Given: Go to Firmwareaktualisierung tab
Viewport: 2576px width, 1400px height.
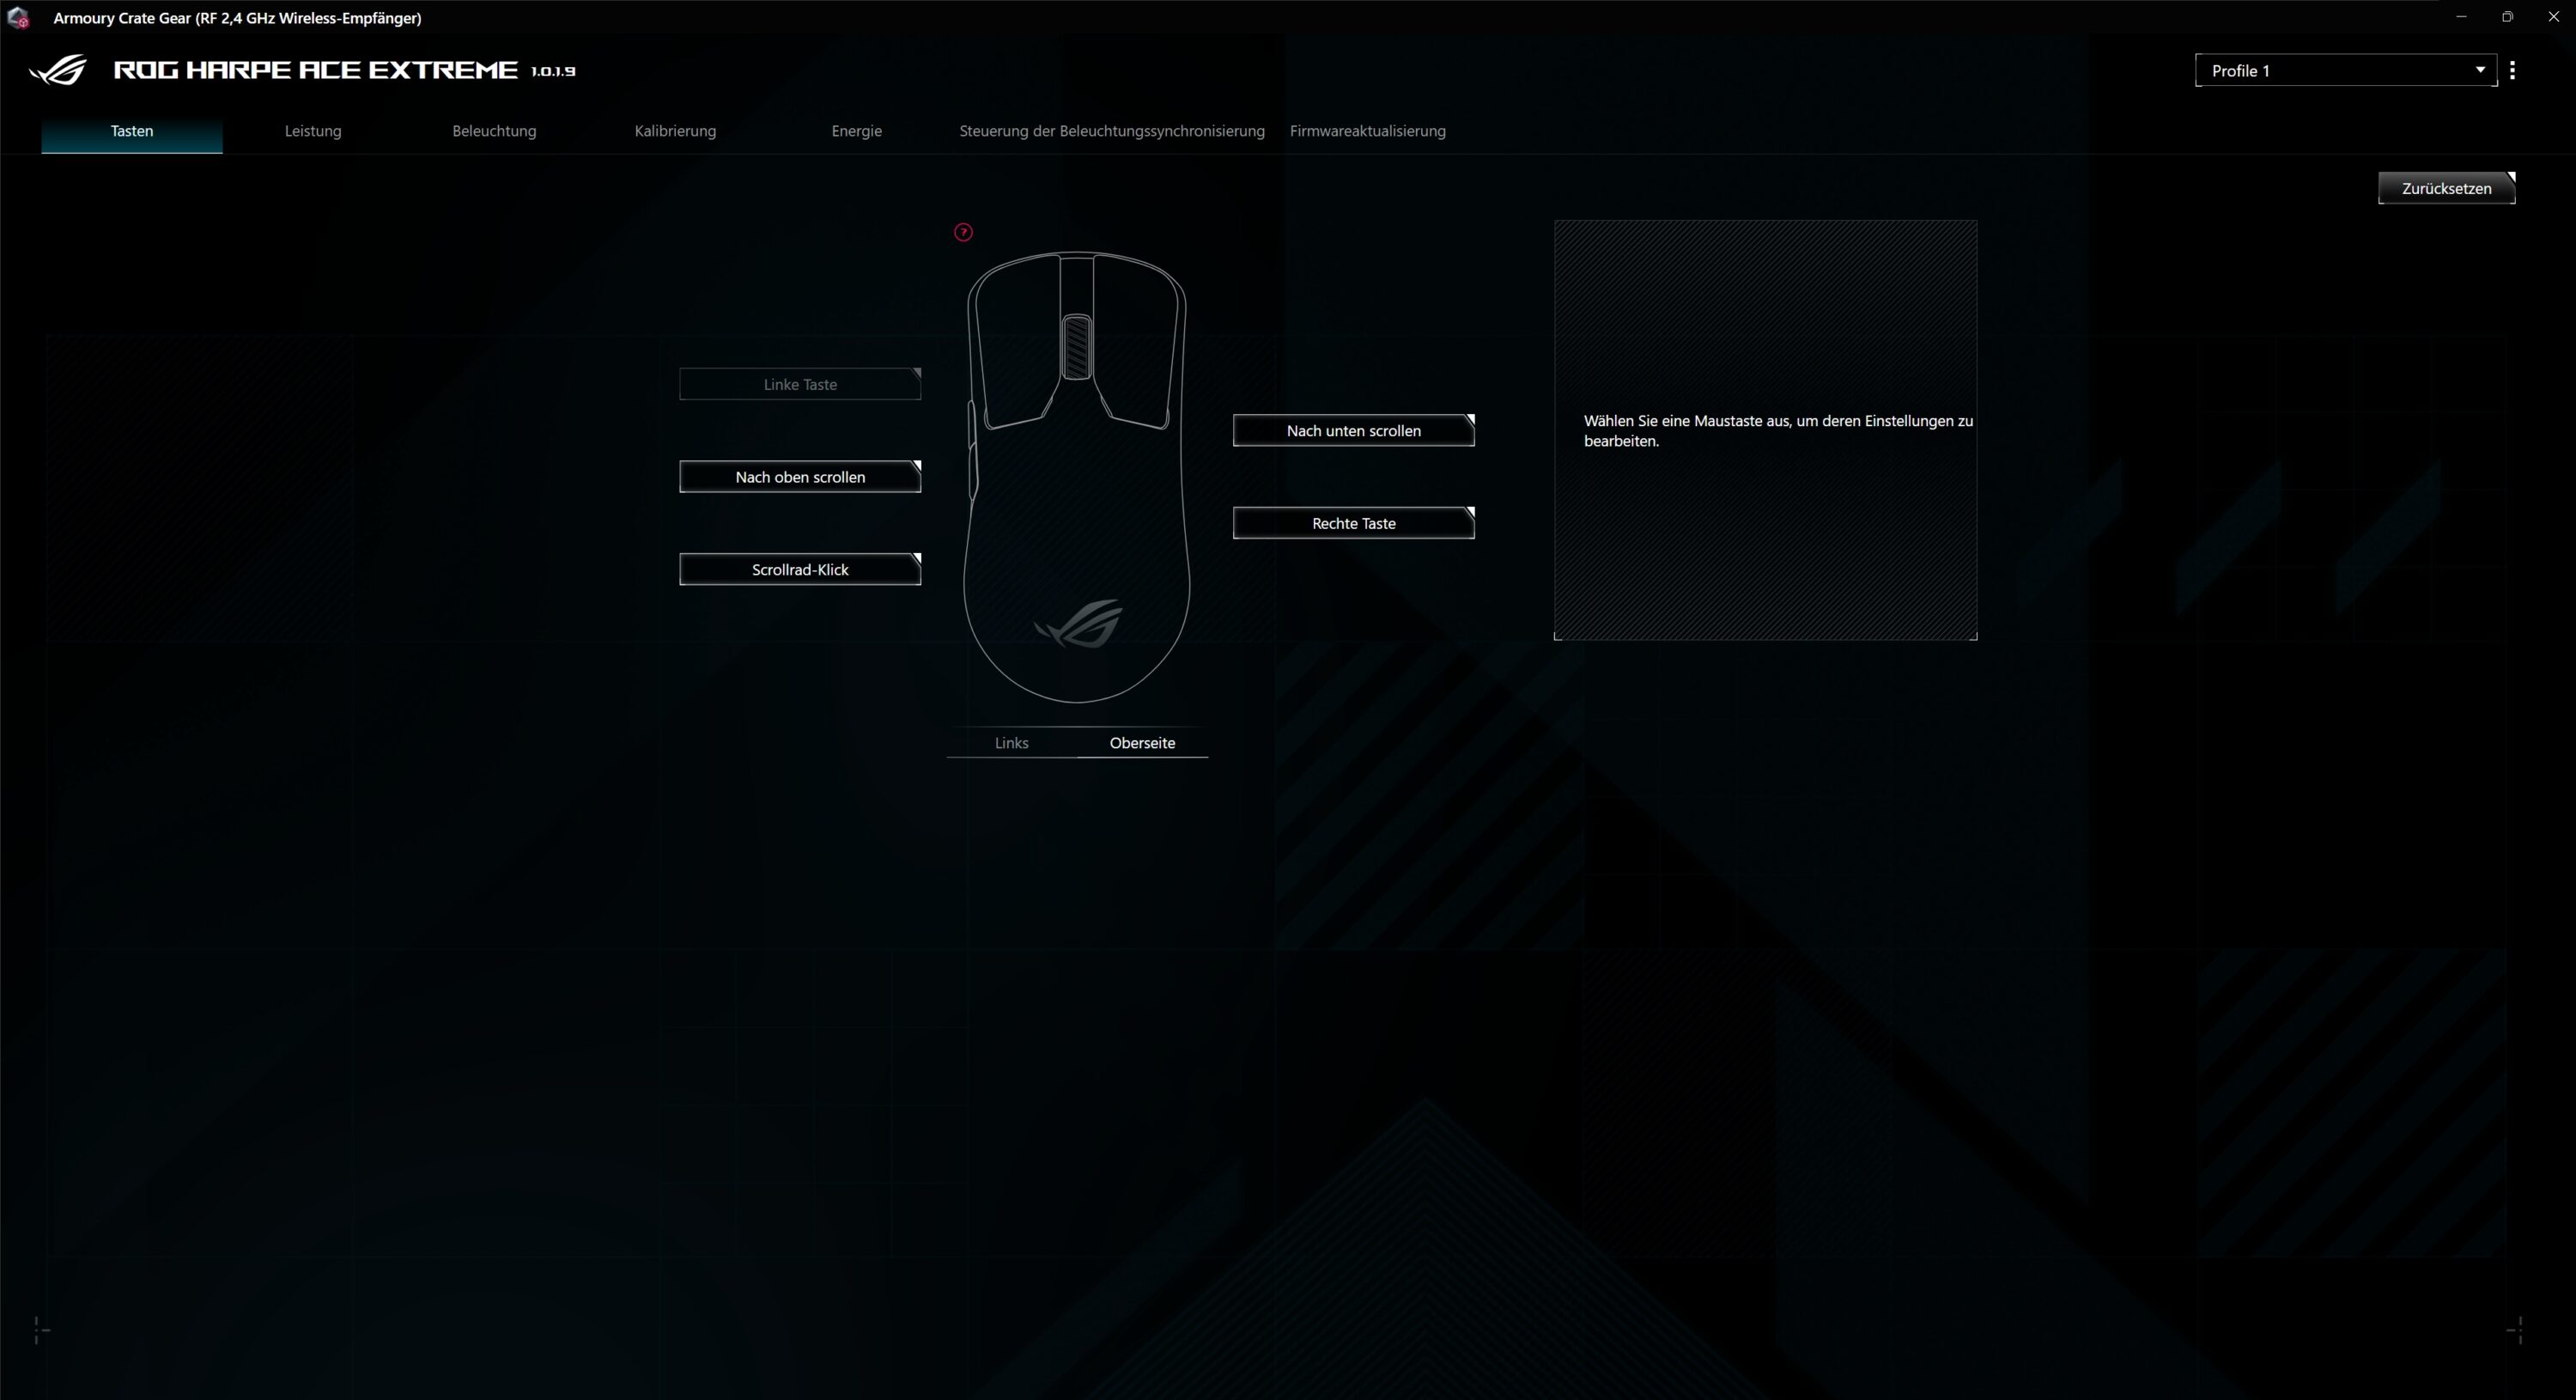Looking at the screenshot, I should [1367, 131].
